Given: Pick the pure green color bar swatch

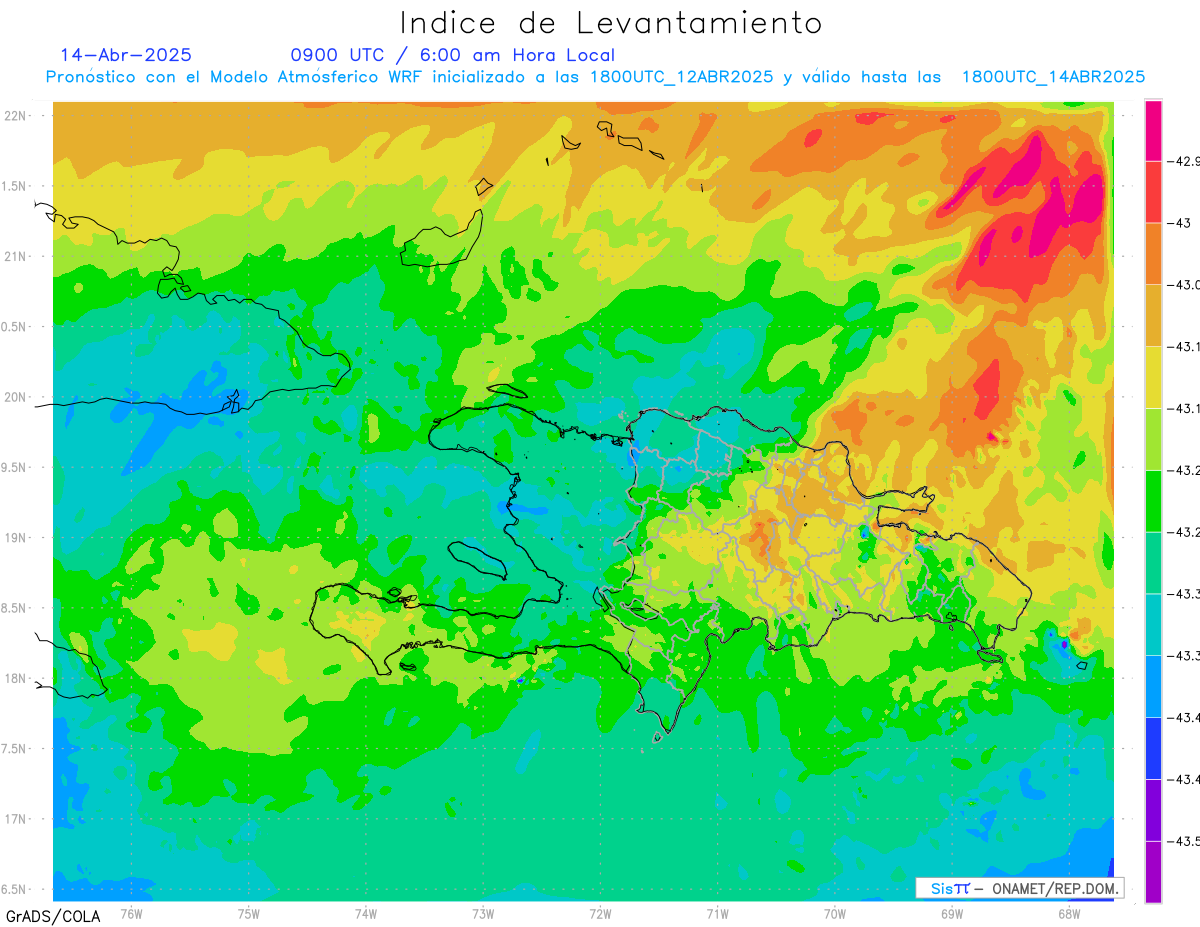Looking at the screenshot, I should pos(1153,501).
